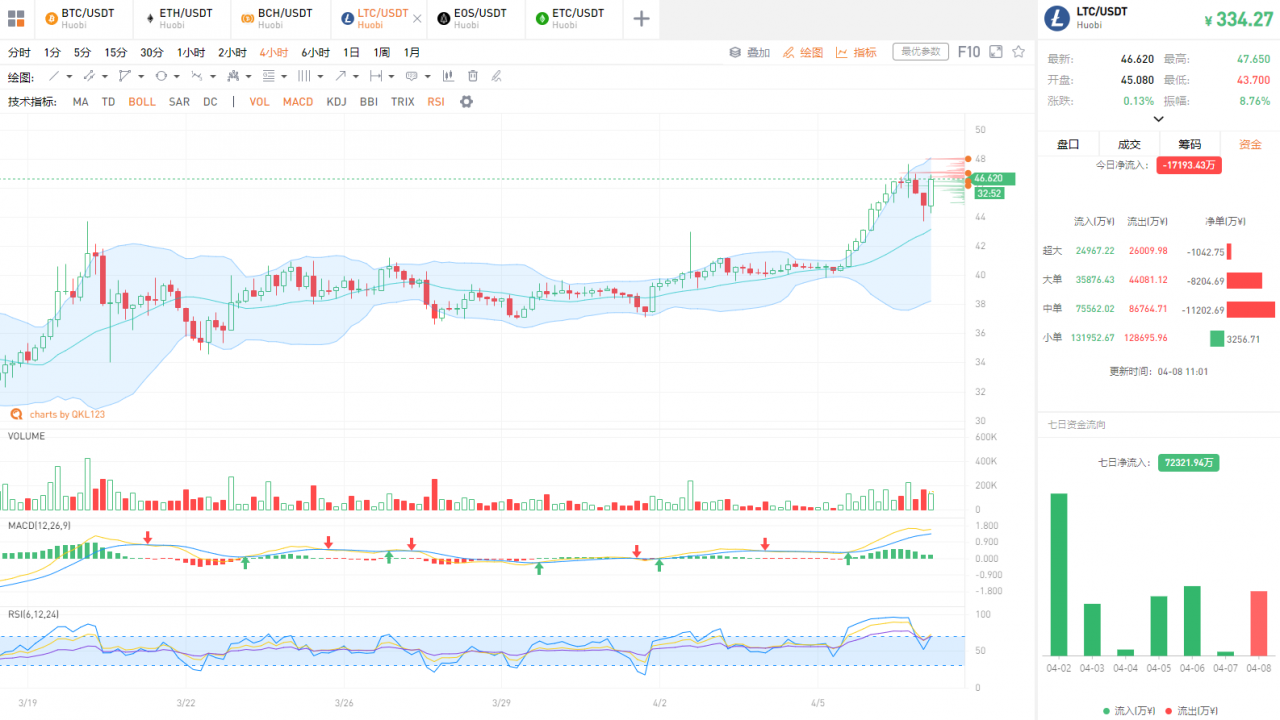Screen dimensions: 1280x720
Task: Select the 15分 timeframe
Action: (x=116, y=52)
